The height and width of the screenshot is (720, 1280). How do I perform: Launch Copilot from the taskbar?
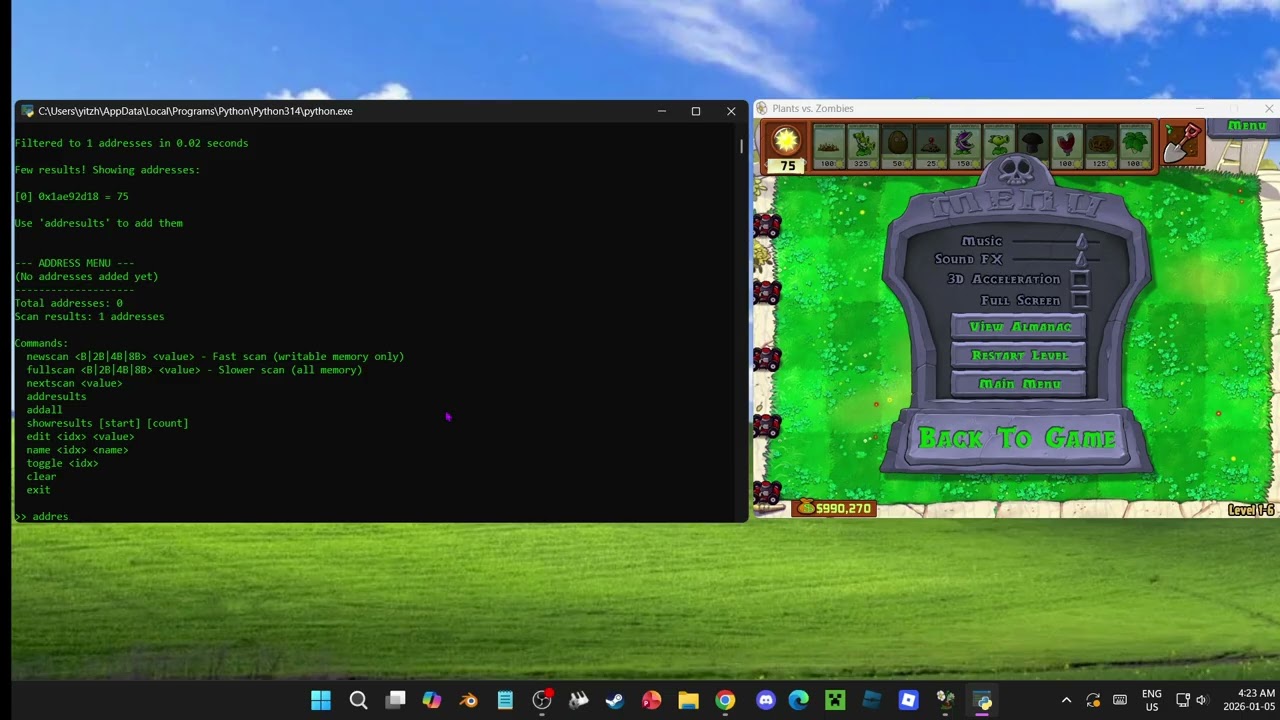click(x=432, y=700)
